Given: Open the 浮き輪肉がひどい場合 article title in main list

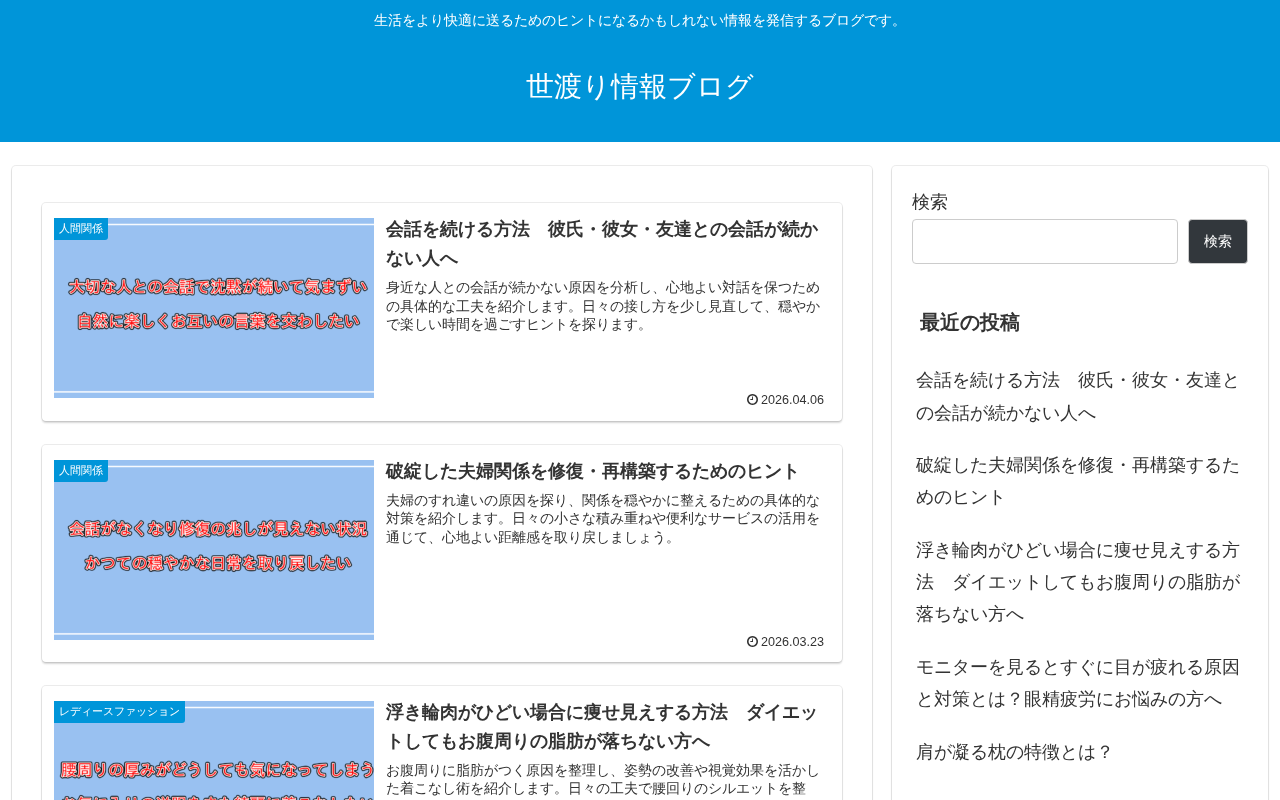Looking at the screenshot, I should 602,727.
